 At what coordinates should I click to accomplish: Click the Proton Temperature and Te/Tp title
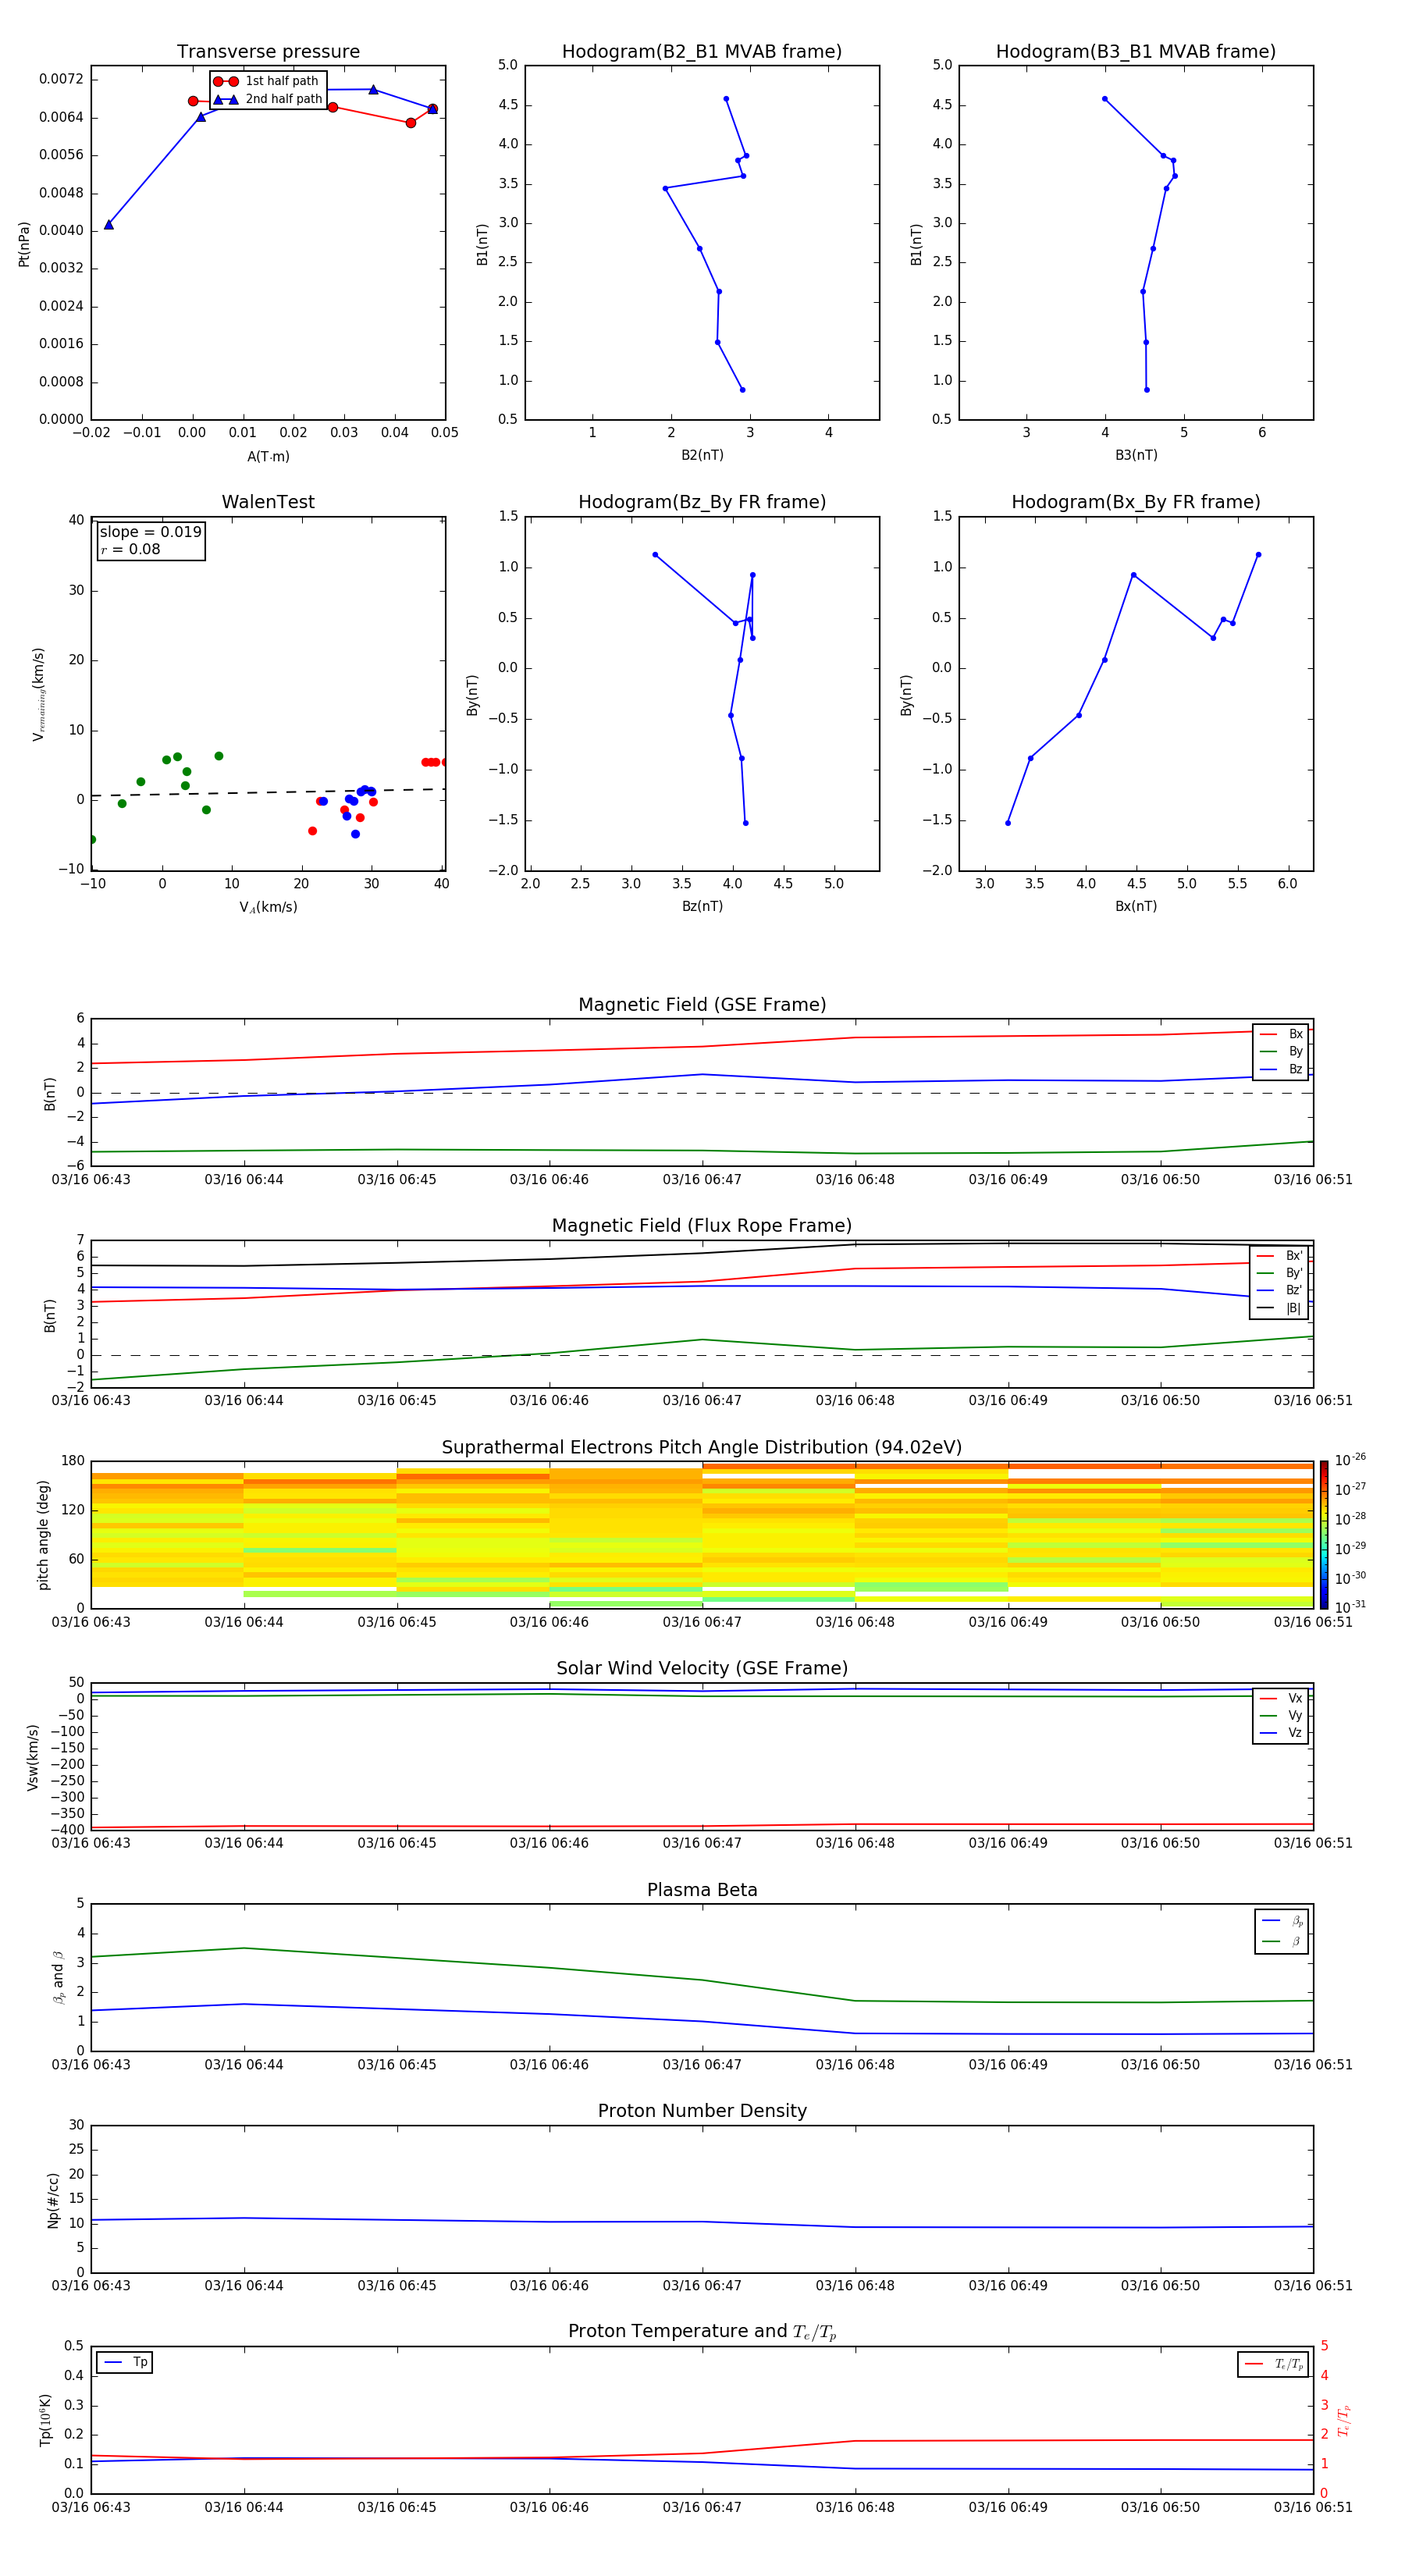tap(702, 2332)
